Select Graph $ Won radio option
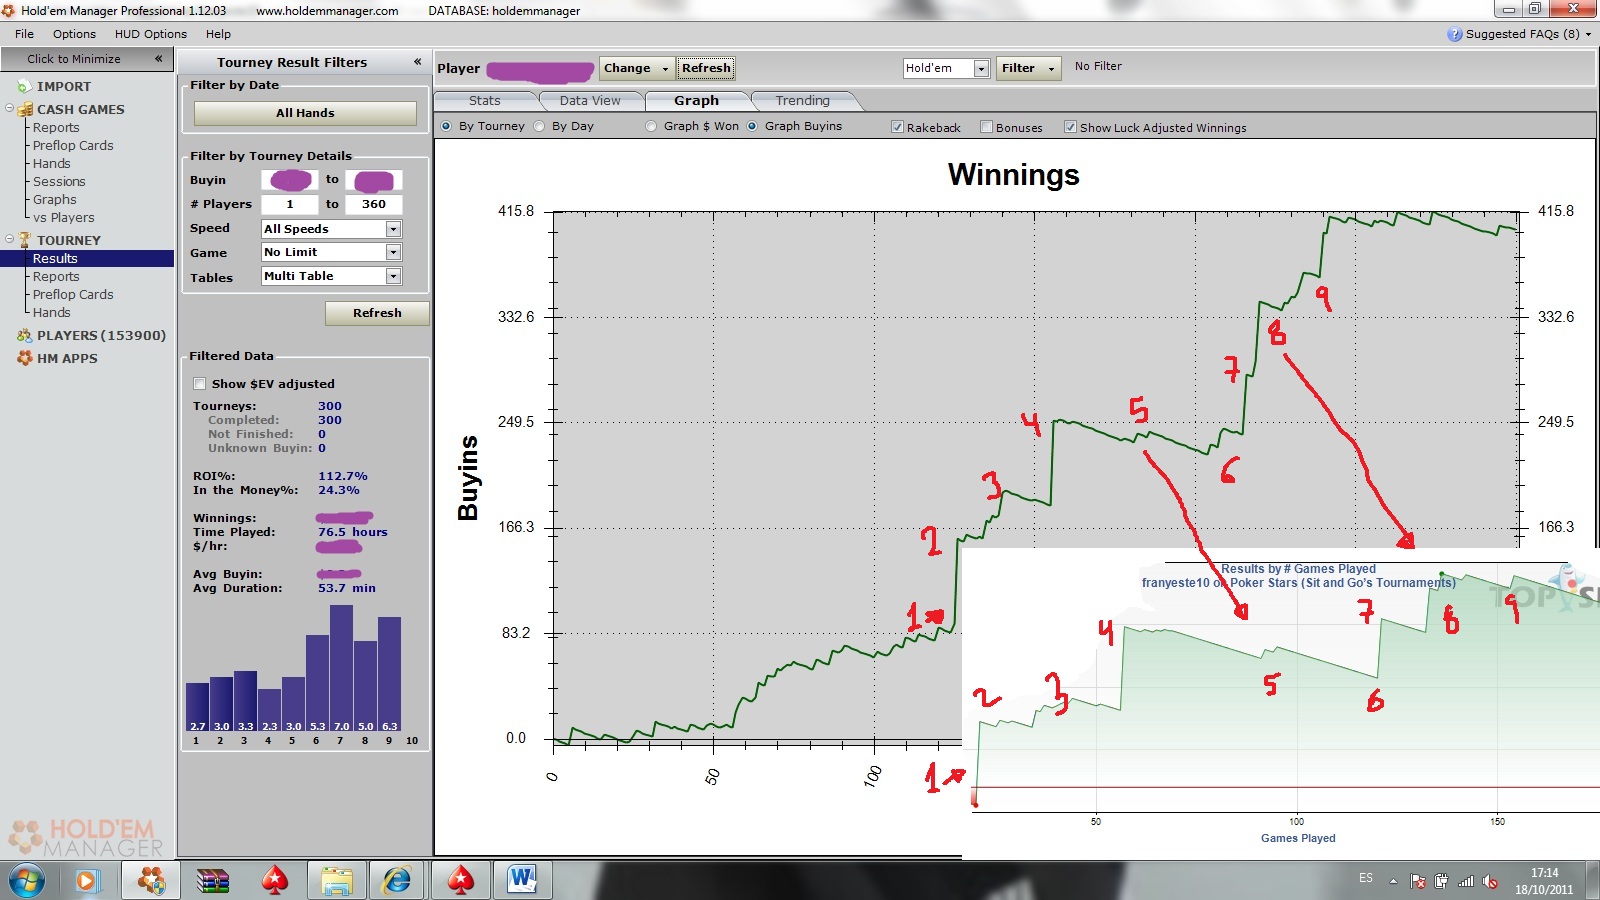 coord(651,126)
